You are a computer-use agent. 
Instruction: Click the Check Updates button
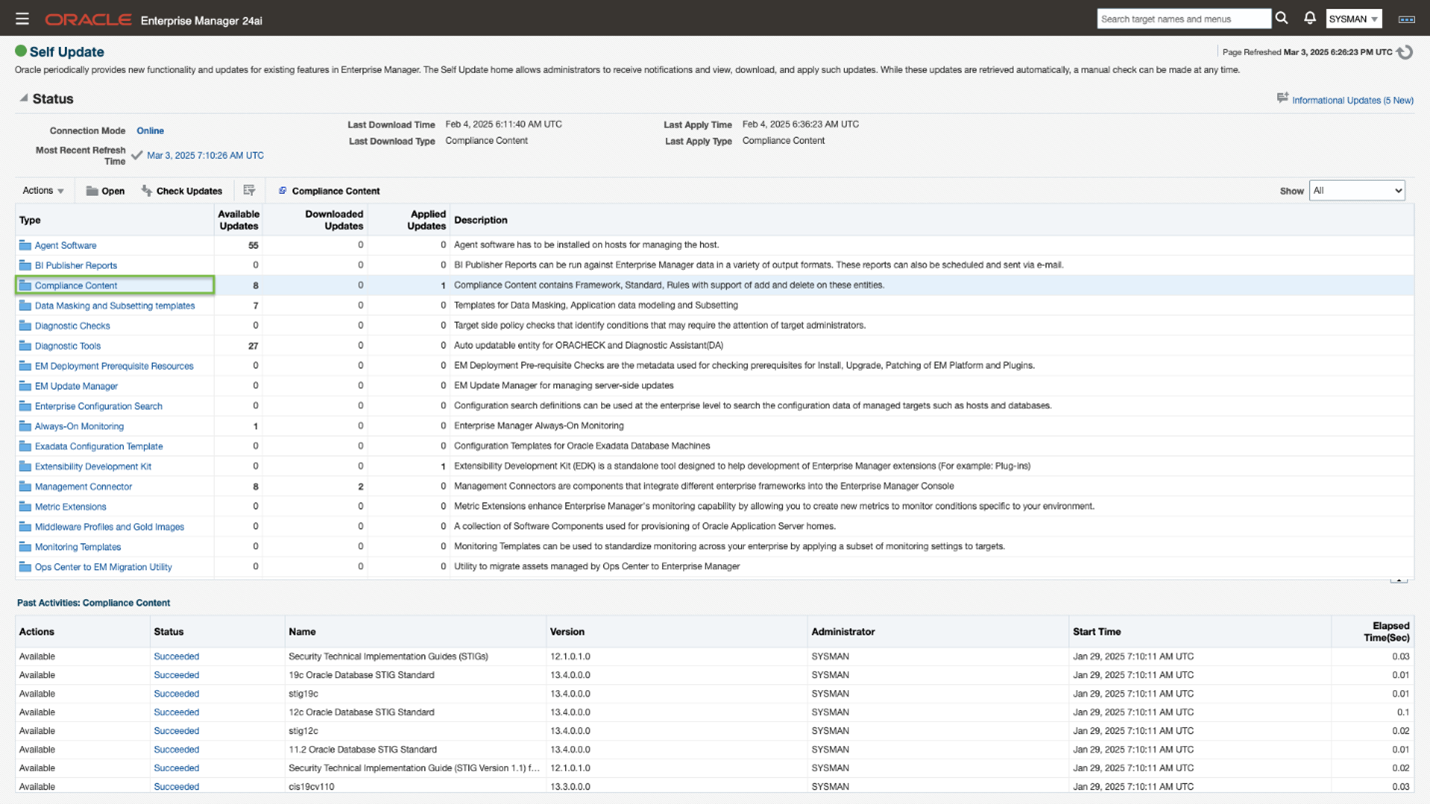[x=181, y=191]
